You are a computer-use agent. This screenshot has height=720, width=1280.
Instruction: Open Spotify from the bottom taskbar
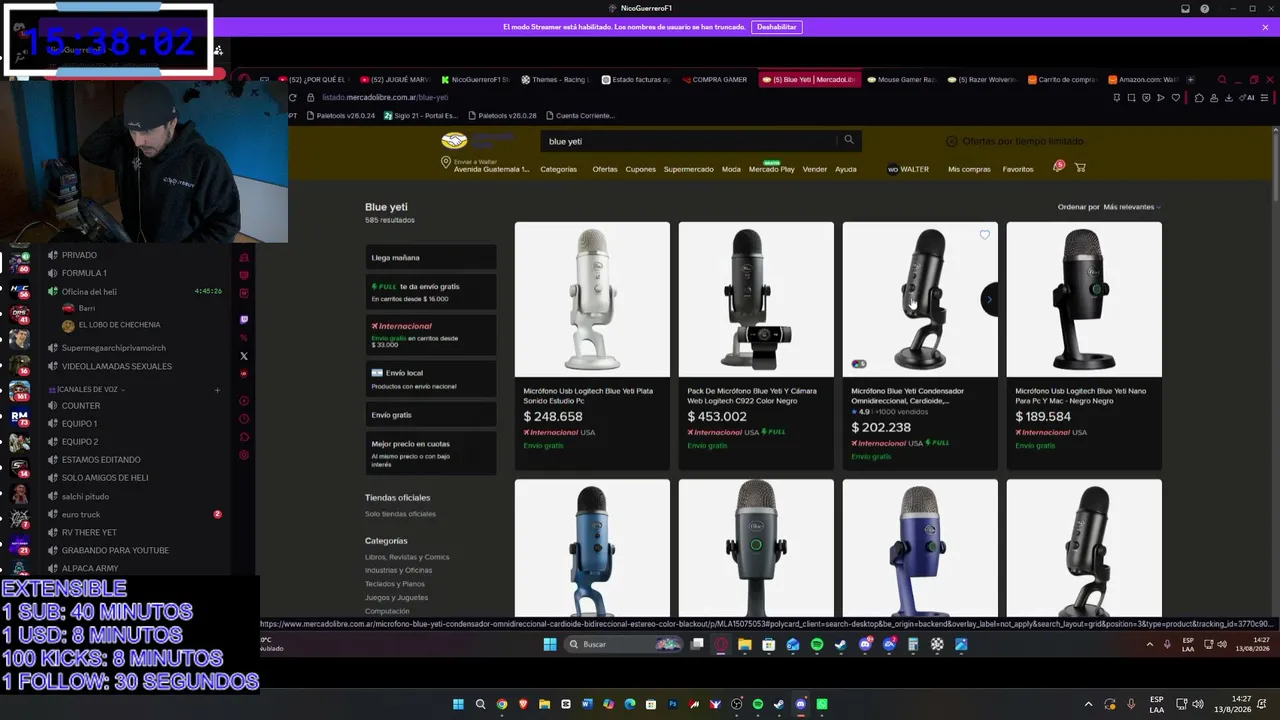(x=757, y=704)
